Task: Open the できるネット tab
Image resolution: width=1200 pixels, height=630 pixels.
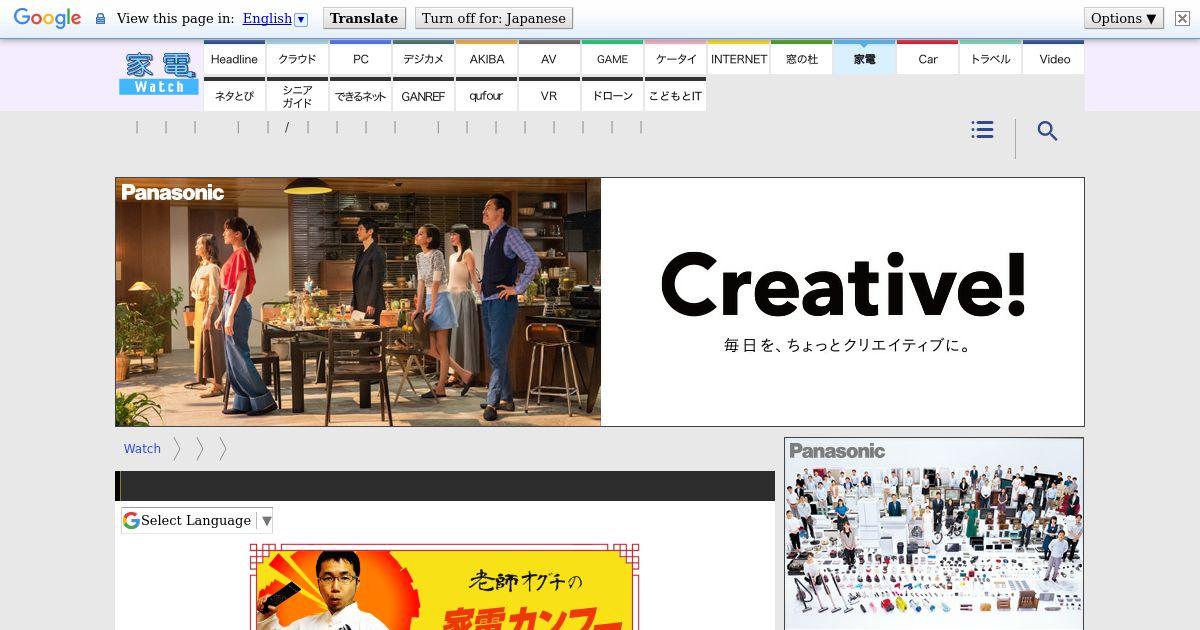Action: click(360, 95)
